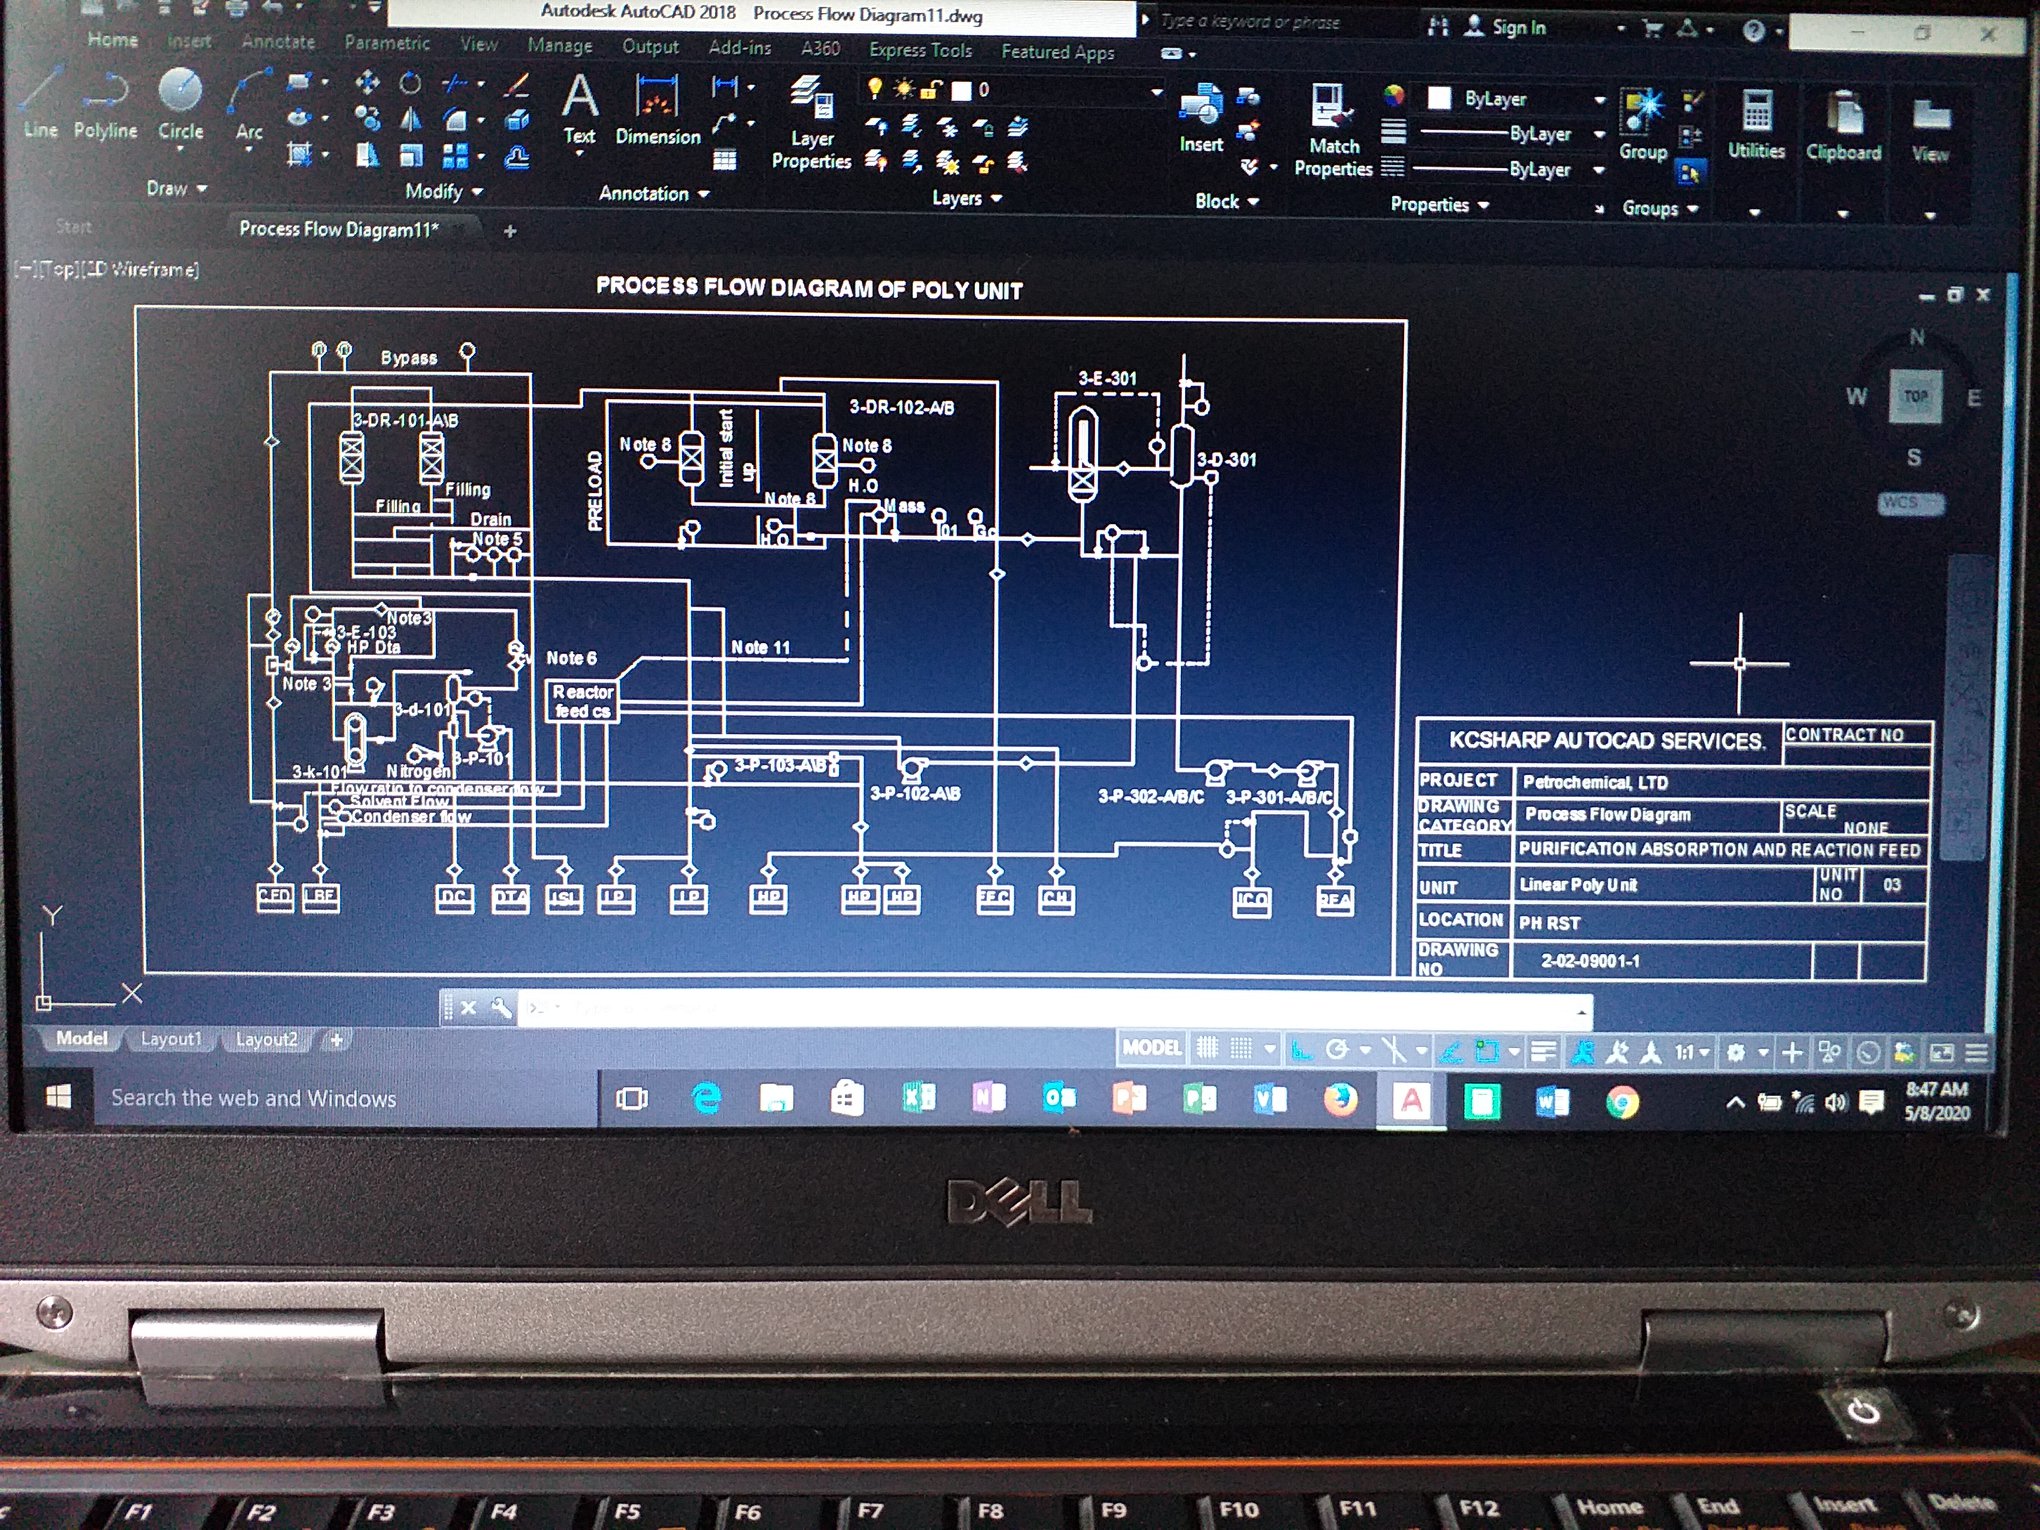Viewport: 2040px width, 1530px height.
Task: Click Customize workspace gear icon
Action: [1736, 1052]
